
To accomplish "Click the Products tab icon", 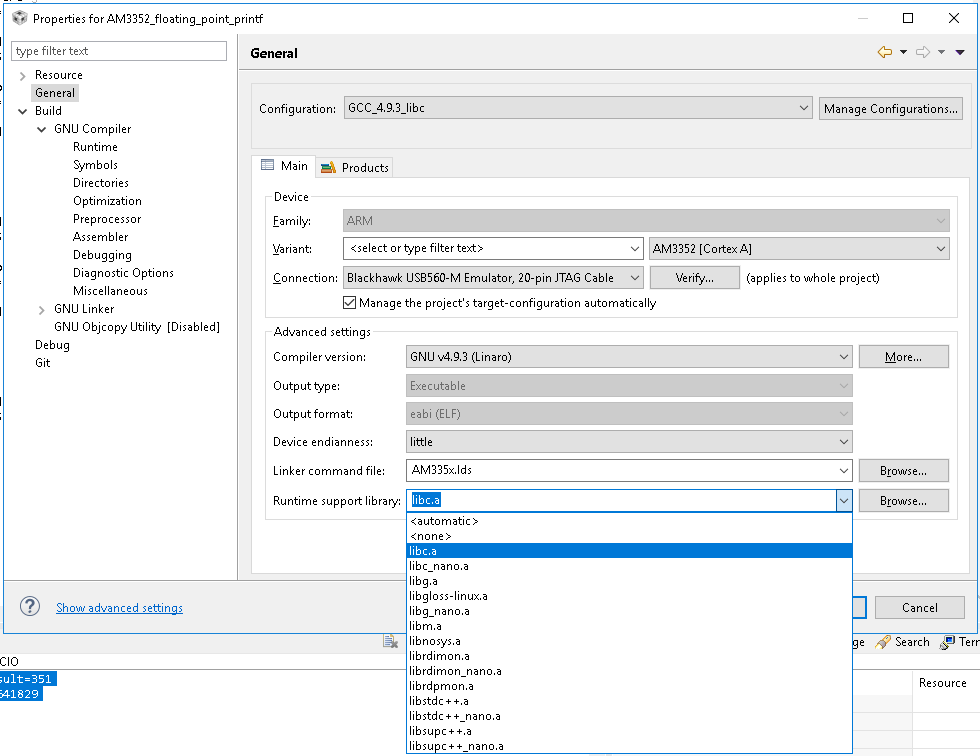I will point(328,167).
